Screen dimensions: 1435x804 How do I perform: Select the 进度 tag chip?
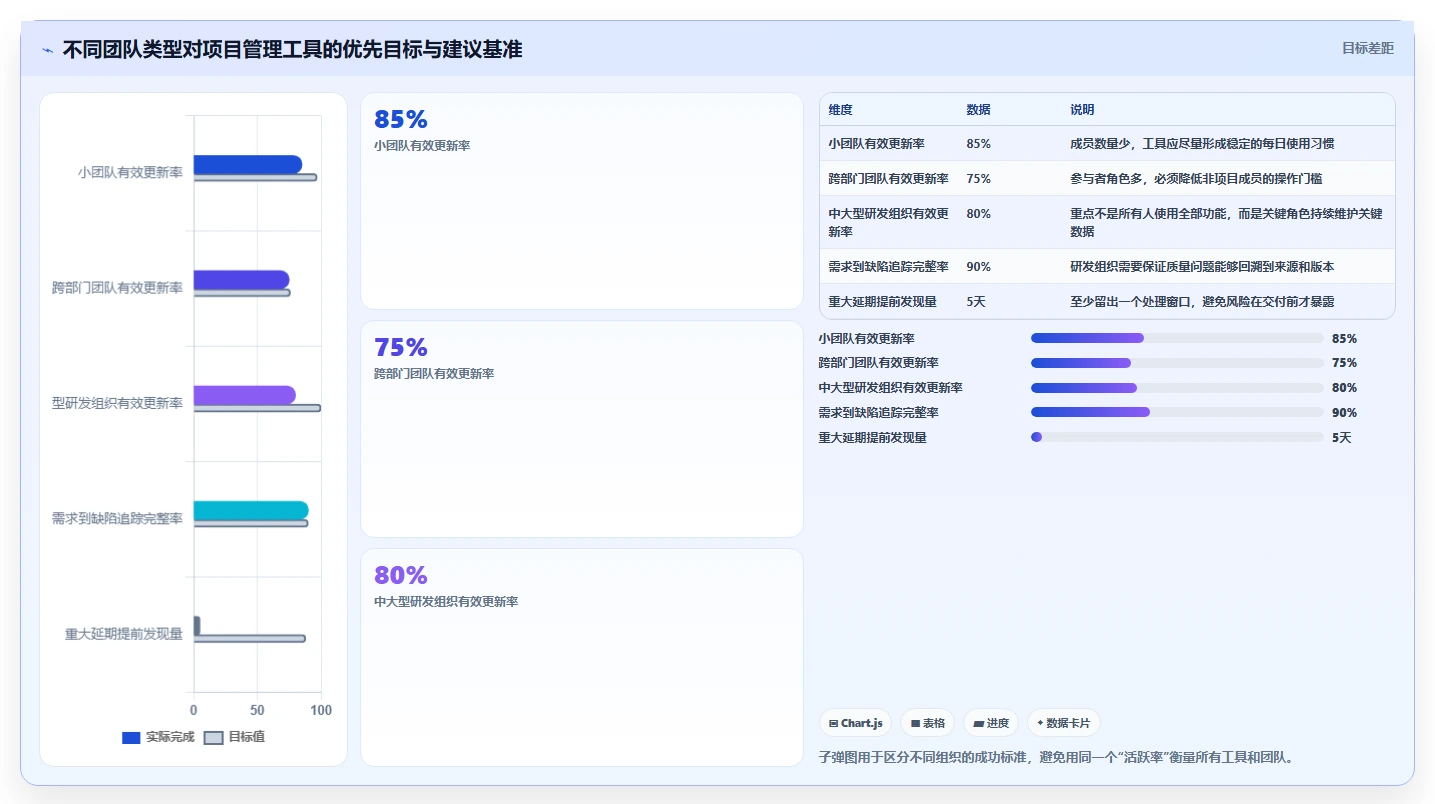(991, 723)
